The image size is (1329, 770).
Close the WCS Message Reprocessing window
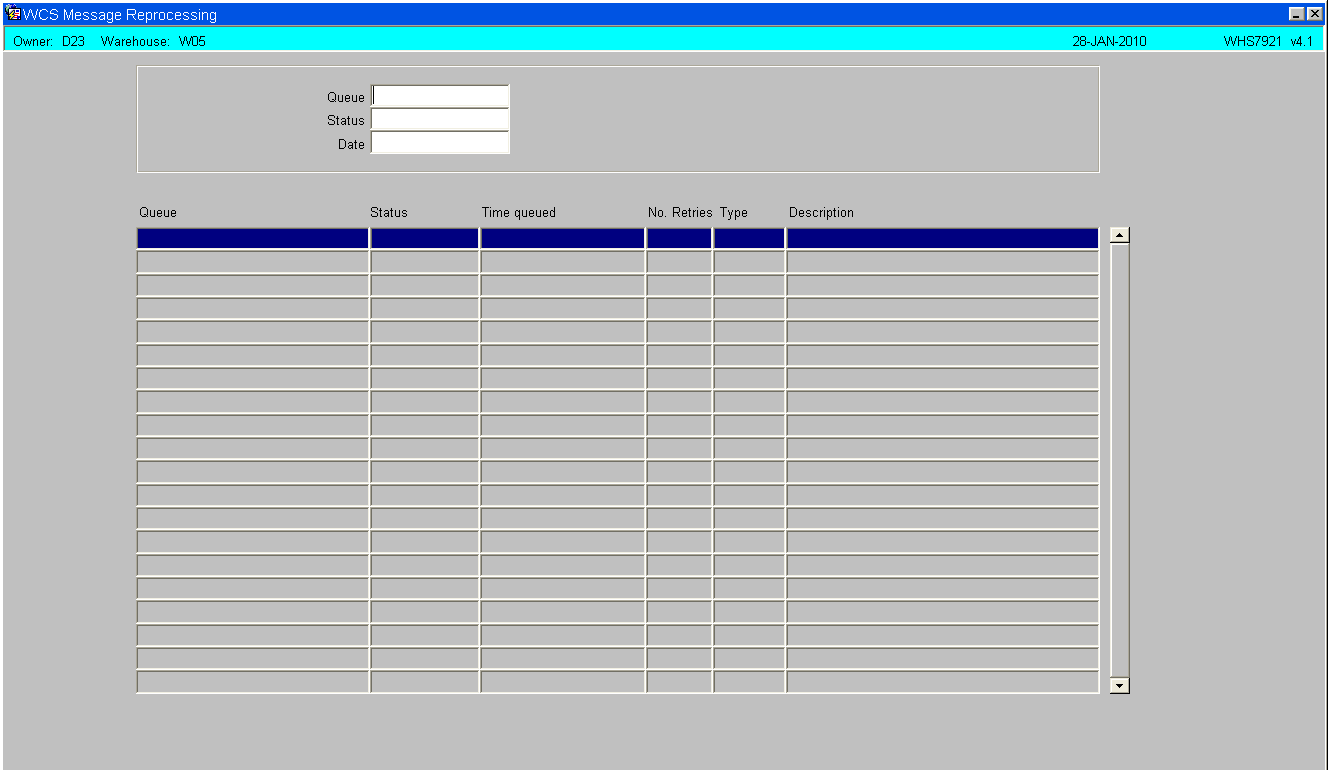(x=1314, y=15)
